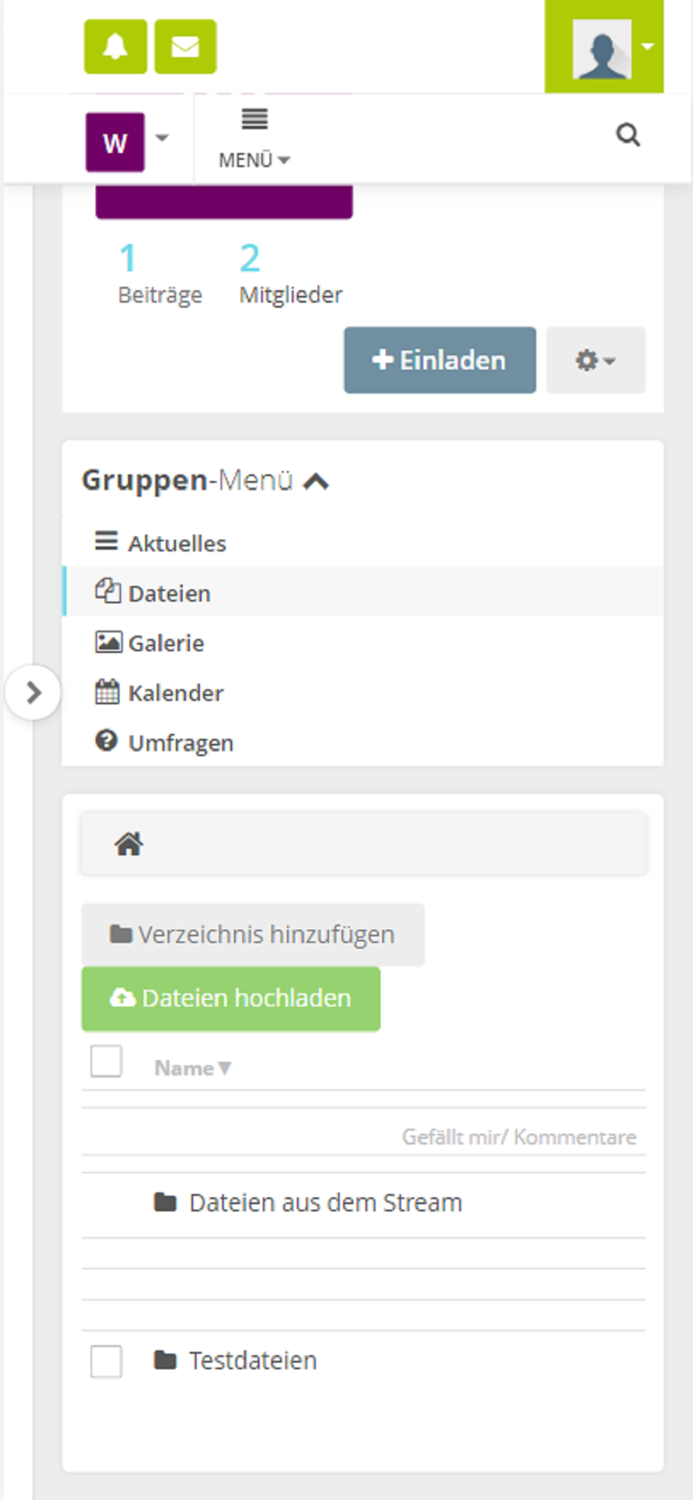Open the messages inbox icon
Screen dimensions: 693x1500
[x=185, y=46]
